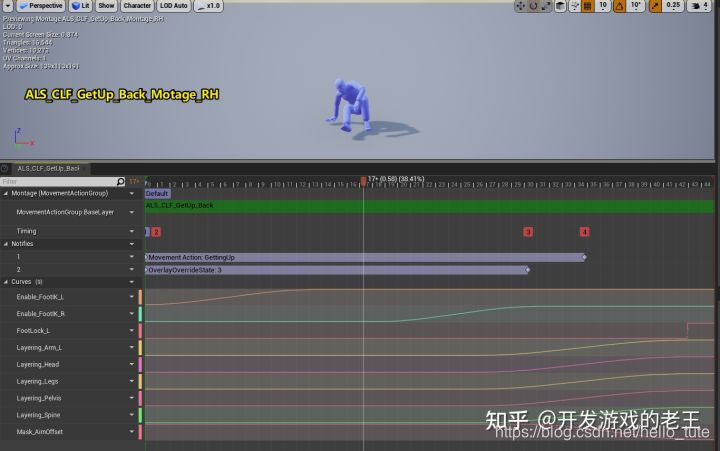Open the Montage track dropdown arrow
The height and width of the screenshot is (451, 720).
pyautogui.click(x=132, y=194)
